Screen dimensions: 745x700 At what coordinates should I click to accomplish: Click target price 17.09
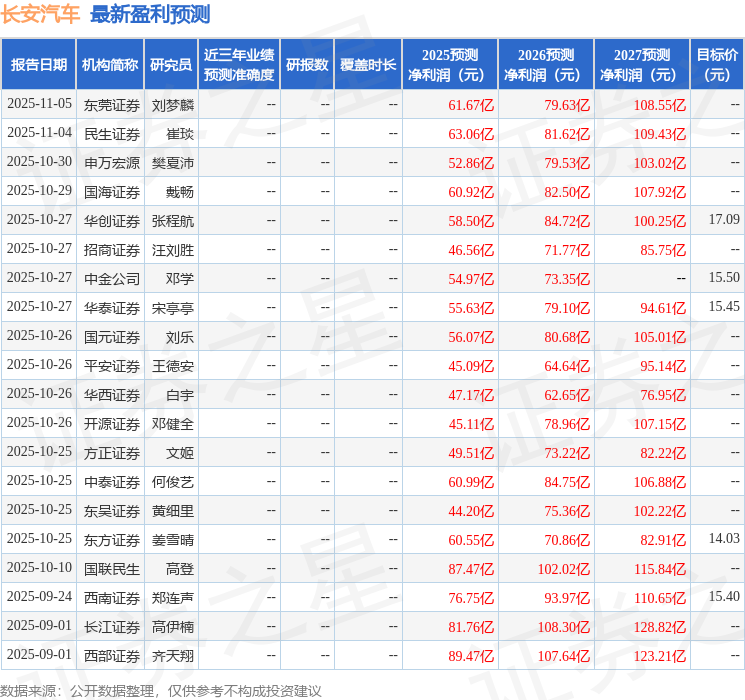[724, 219]
